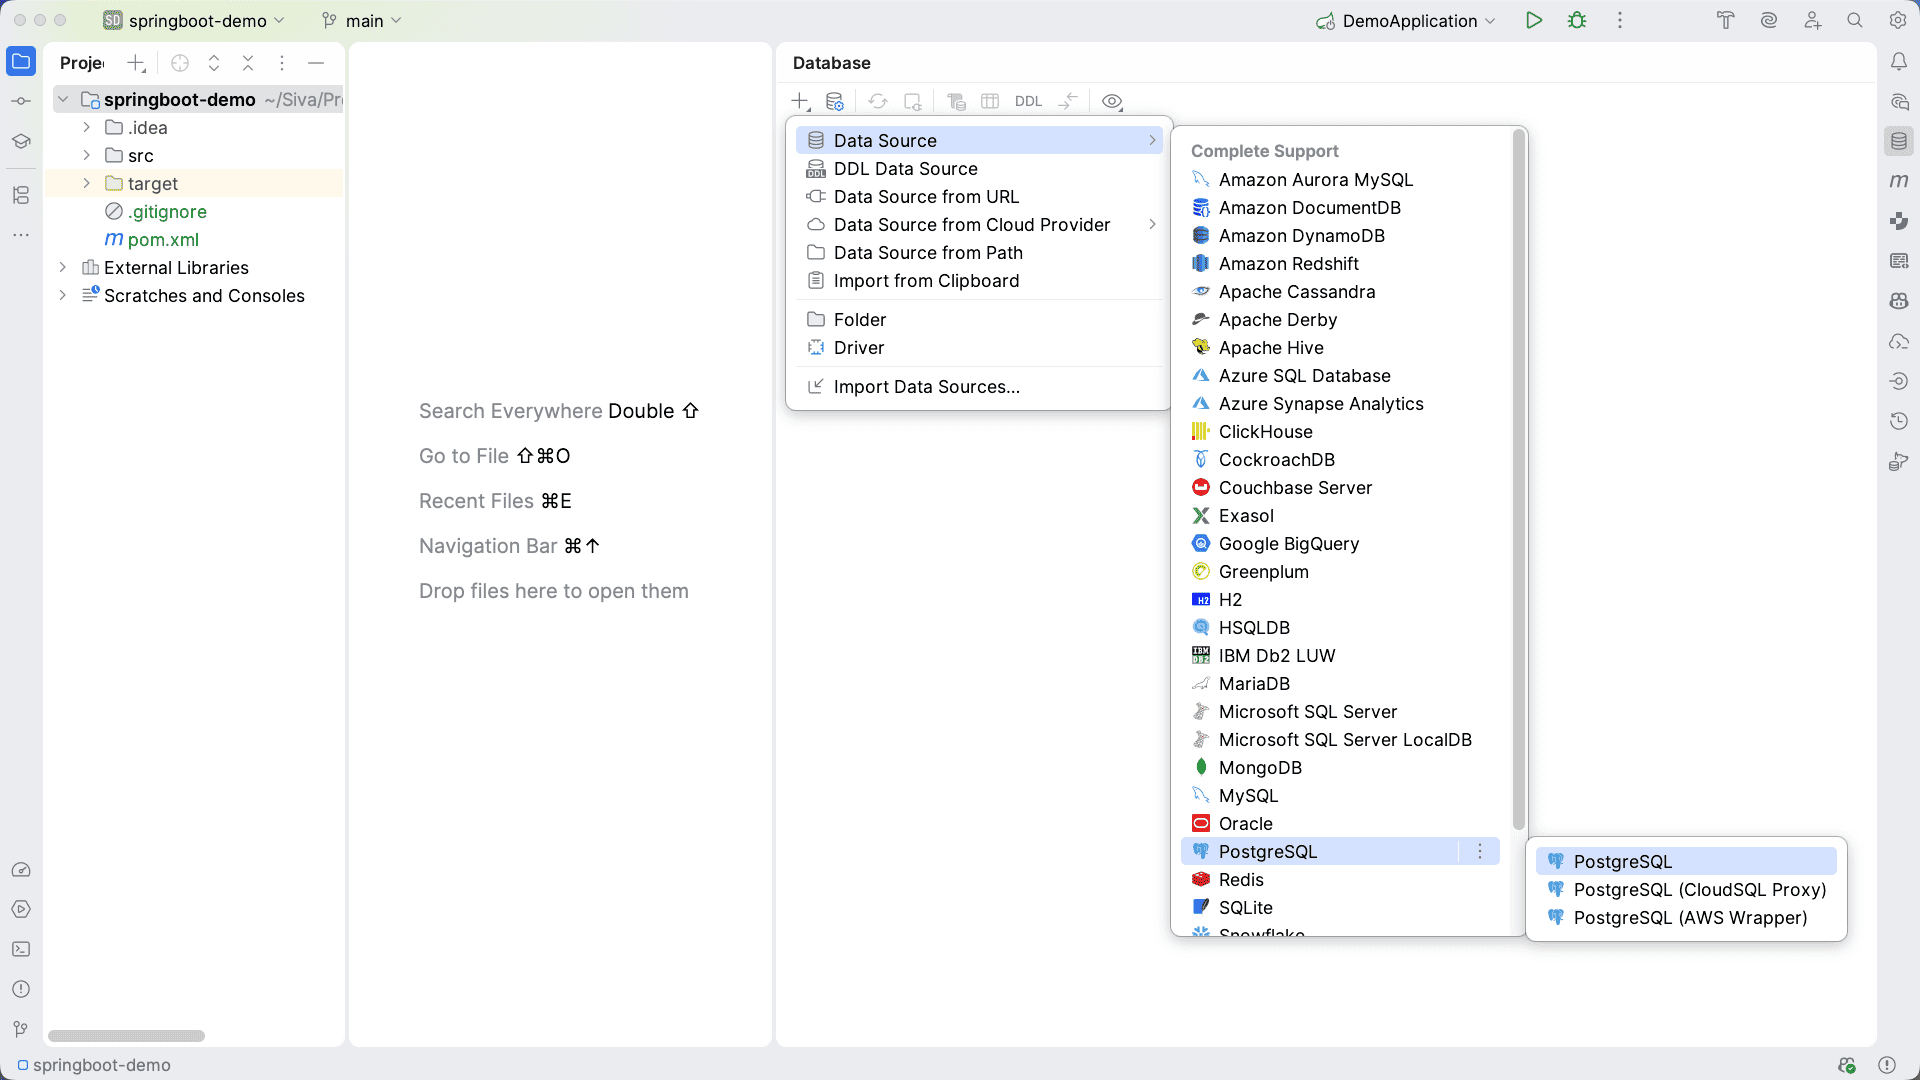Open the IDE settings gear icon
This screenshot has width=1920, height=1080.
1898,20
